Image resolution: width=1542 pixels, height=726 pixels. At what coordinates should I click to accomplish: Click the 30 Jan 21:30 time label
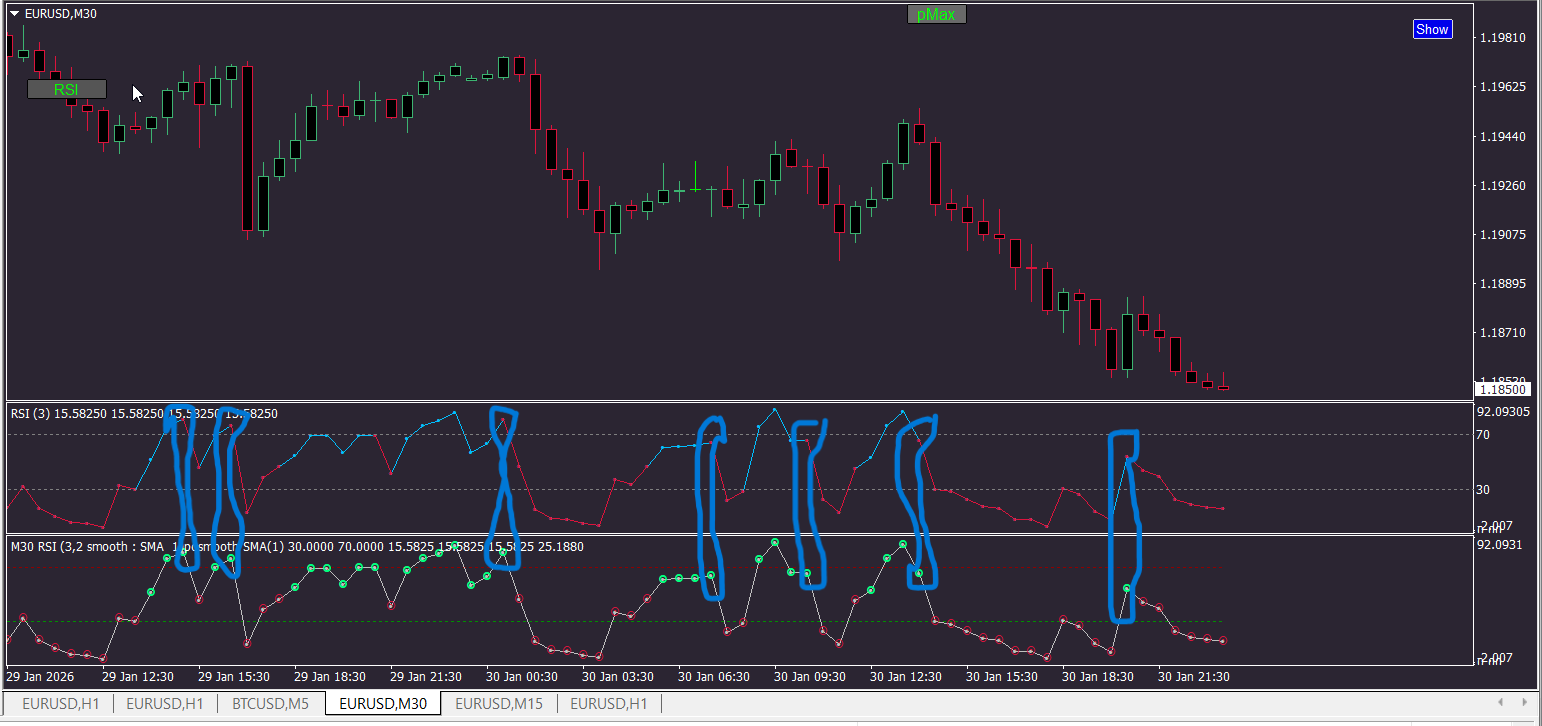[x=1194, y=677]
